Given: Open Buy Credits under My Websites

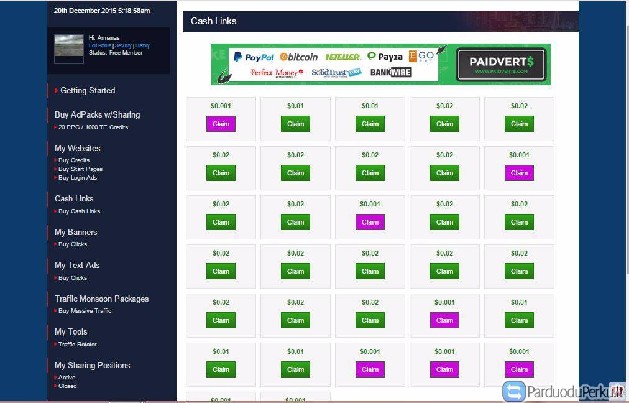Looking at the screenshot, I should click(76, 158).
